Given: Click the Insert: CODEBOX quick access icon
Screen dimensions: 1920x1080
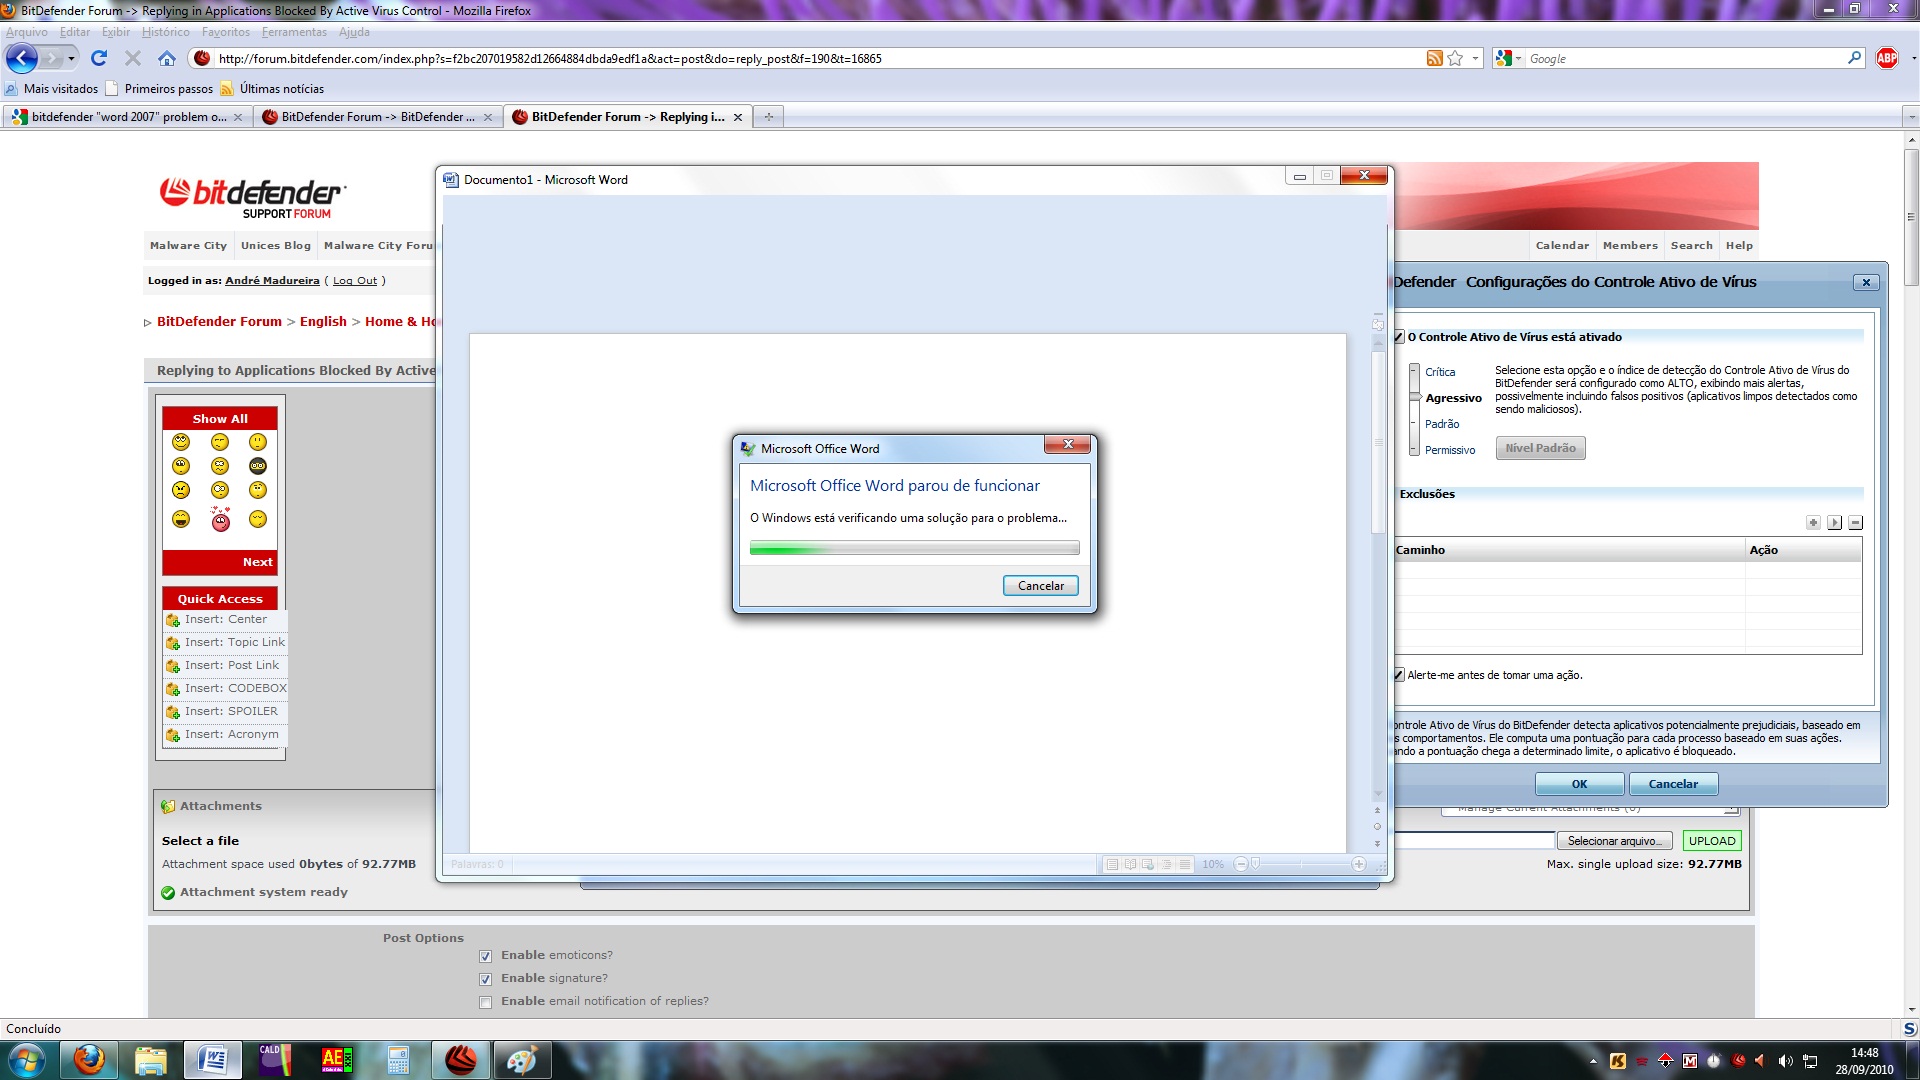Looking at the screenshot, I should [173, 689].
